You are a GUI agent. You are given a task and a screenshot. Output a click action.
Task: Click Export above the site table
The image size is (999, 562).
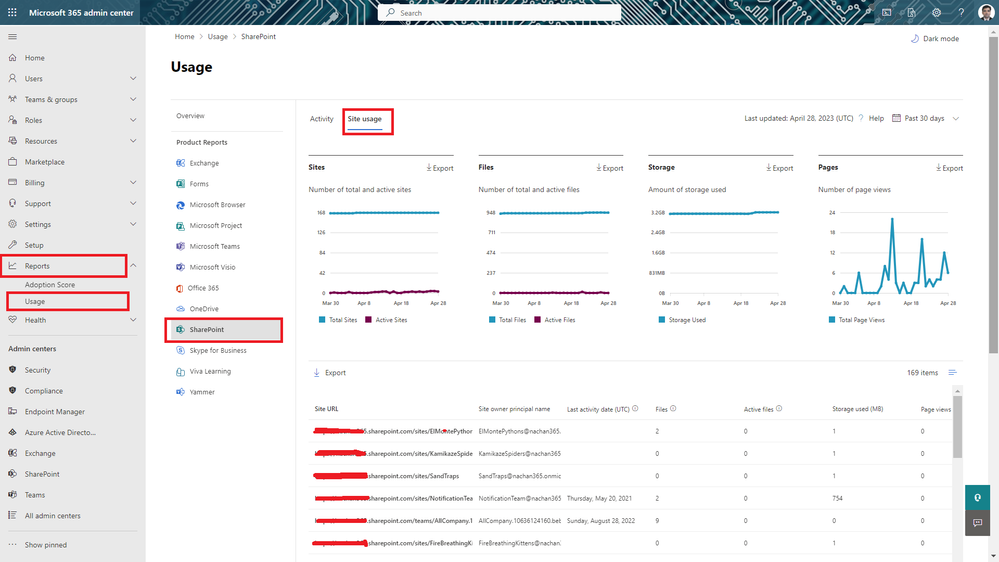(329, 373)
